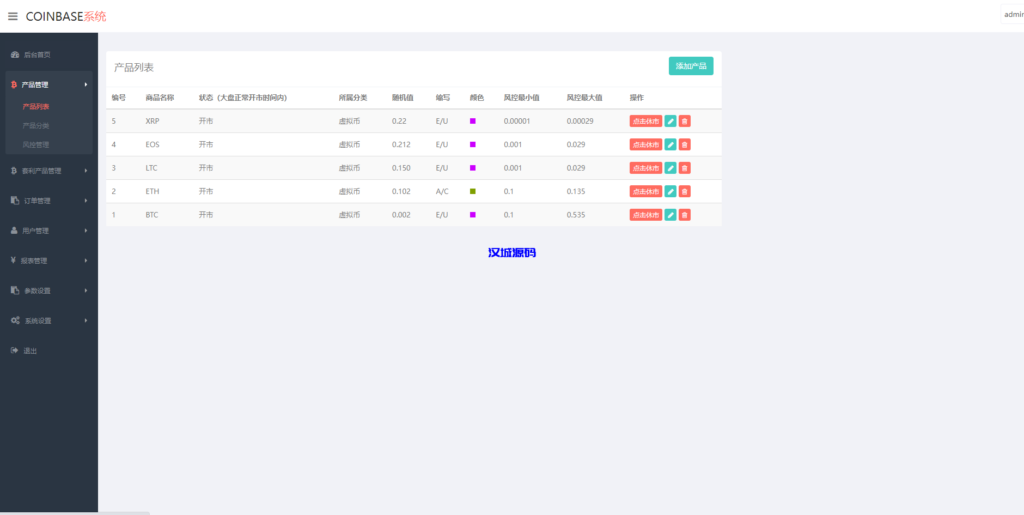Go to 后台首页 in the sidebar

click(x=36, y=54)
